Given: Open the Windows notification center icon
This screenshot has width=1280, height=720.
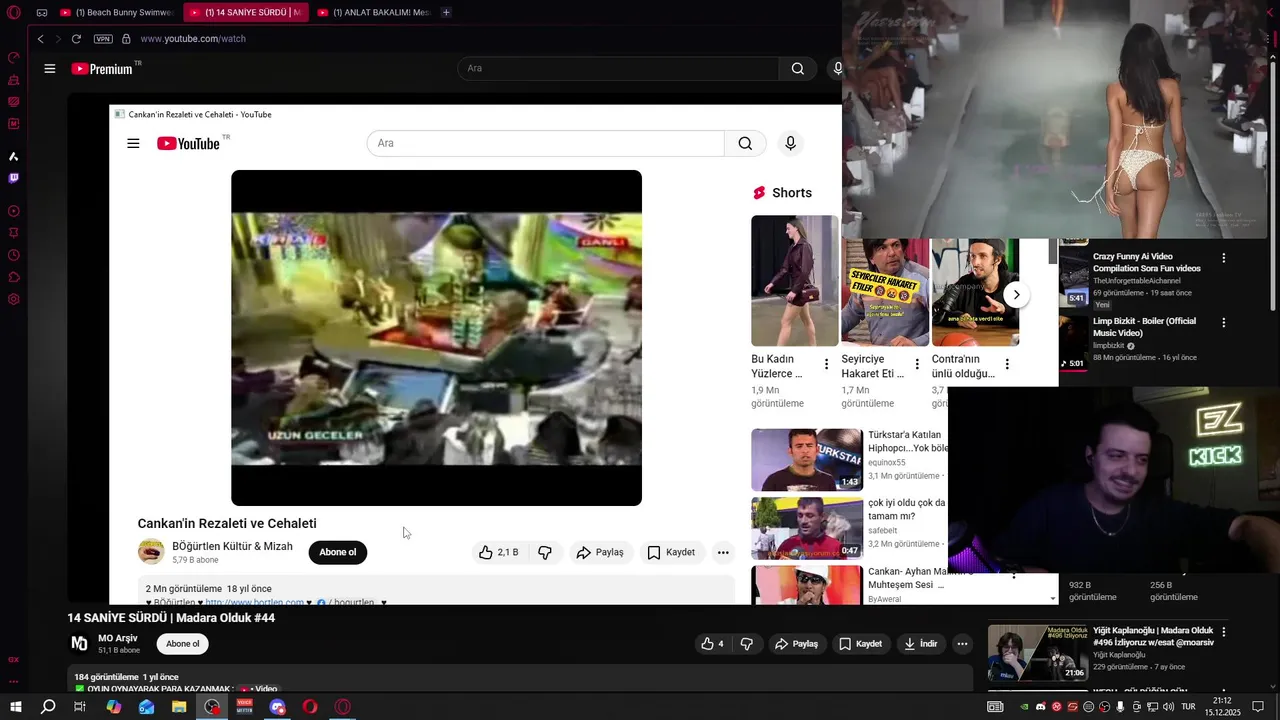Looking at the screenshot, I should [x=1259, y=707].
